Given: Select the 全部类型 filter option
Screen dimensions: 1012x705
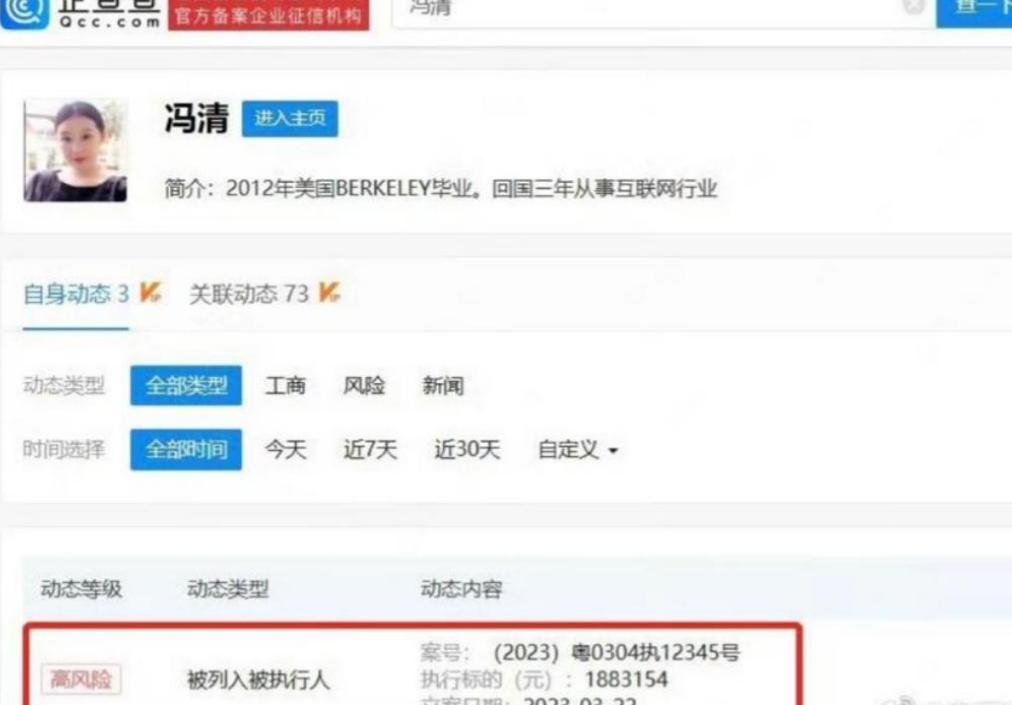Looking at the screenshot, I should [x=186, y=385].
